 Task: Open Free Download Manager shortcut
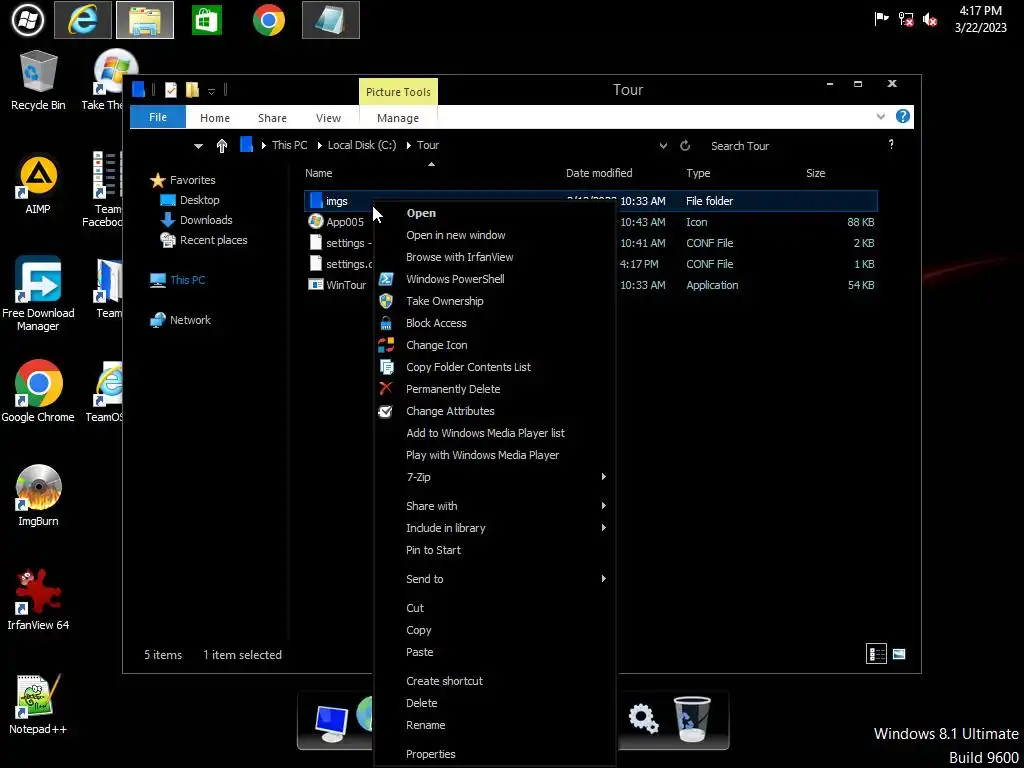[38, 294]
